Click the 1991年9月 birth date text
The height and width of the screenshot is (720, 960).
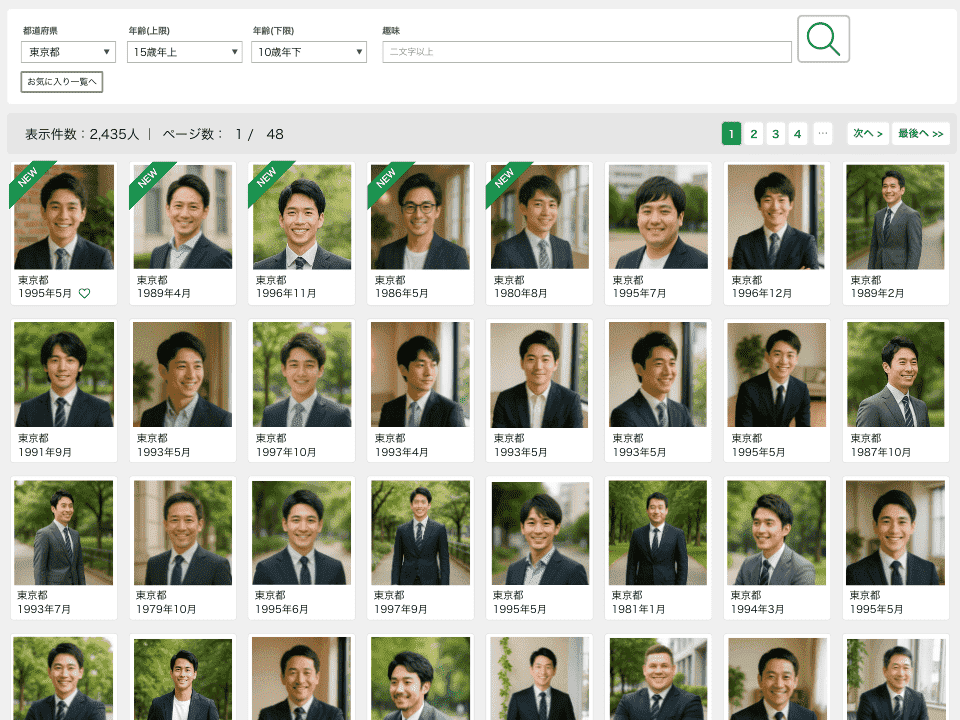[45, 452]
